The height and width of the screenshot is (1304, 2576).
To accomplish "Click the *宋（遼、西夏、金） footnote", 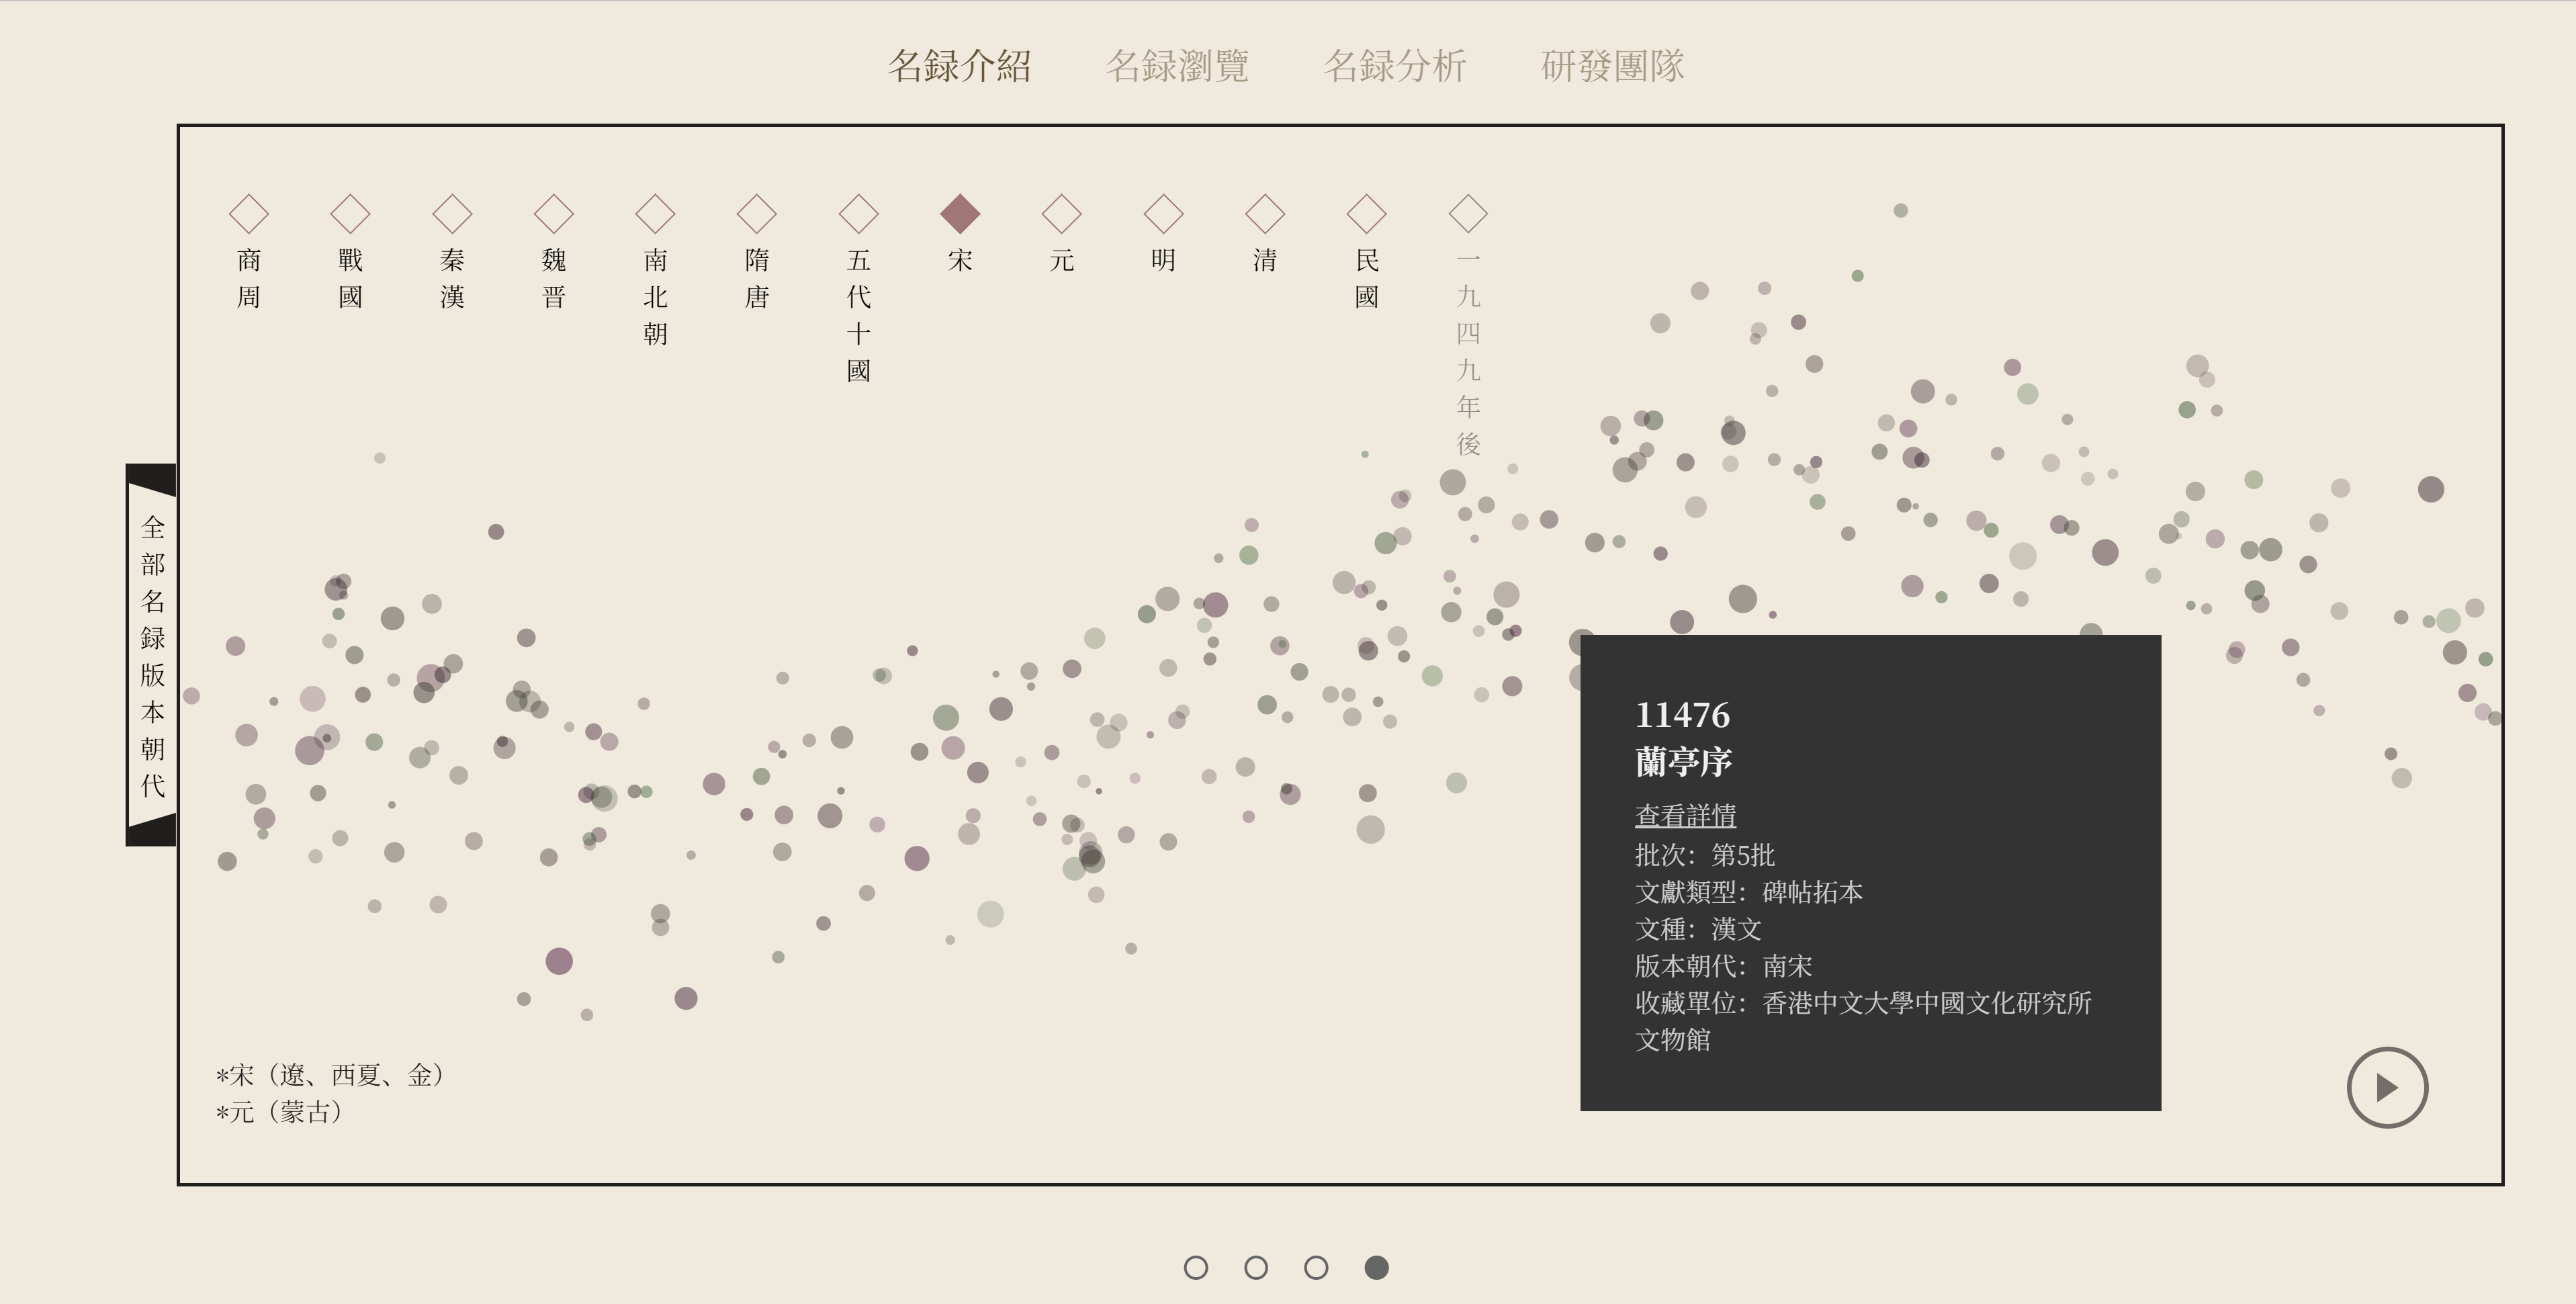I will pos(330,1075).
